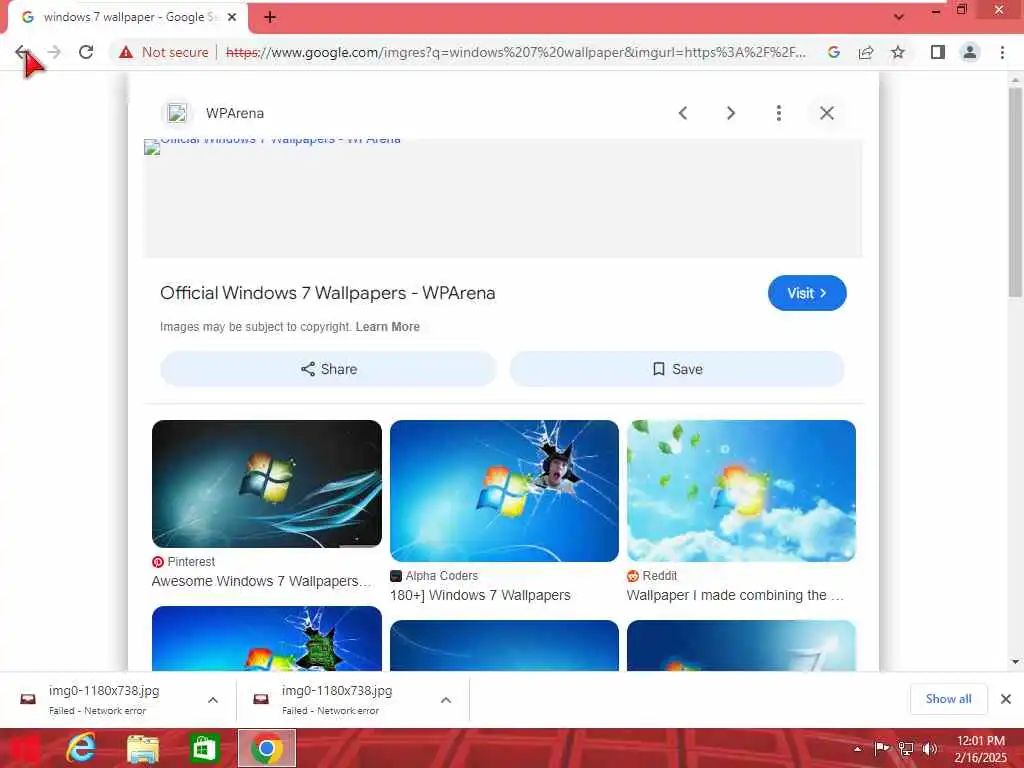
Task: Launch Internet Explorer from taskbar
Action: point(81,748)
